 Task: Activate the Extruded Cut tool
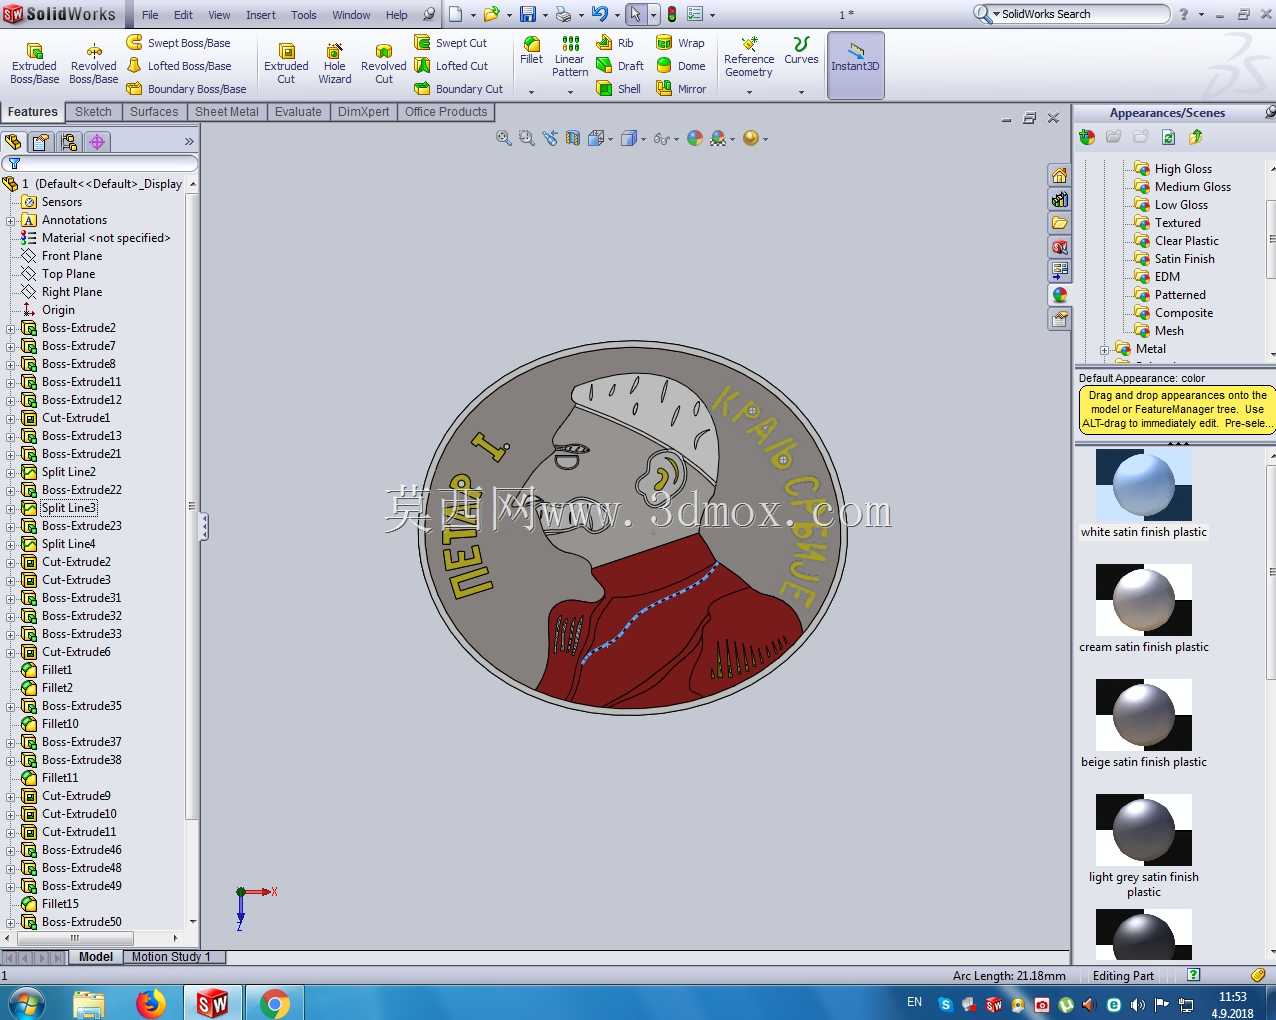click(x=286, y=64)
